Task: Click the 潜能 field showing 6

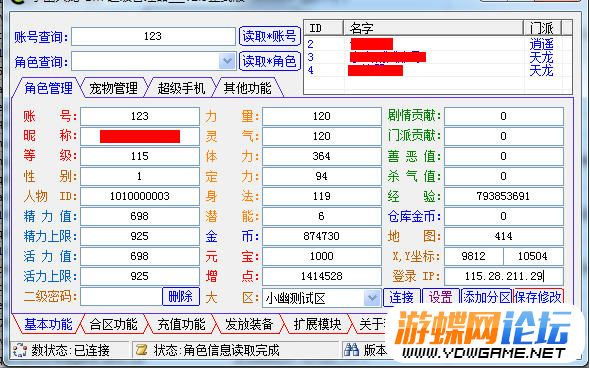Action: (322, 216)
